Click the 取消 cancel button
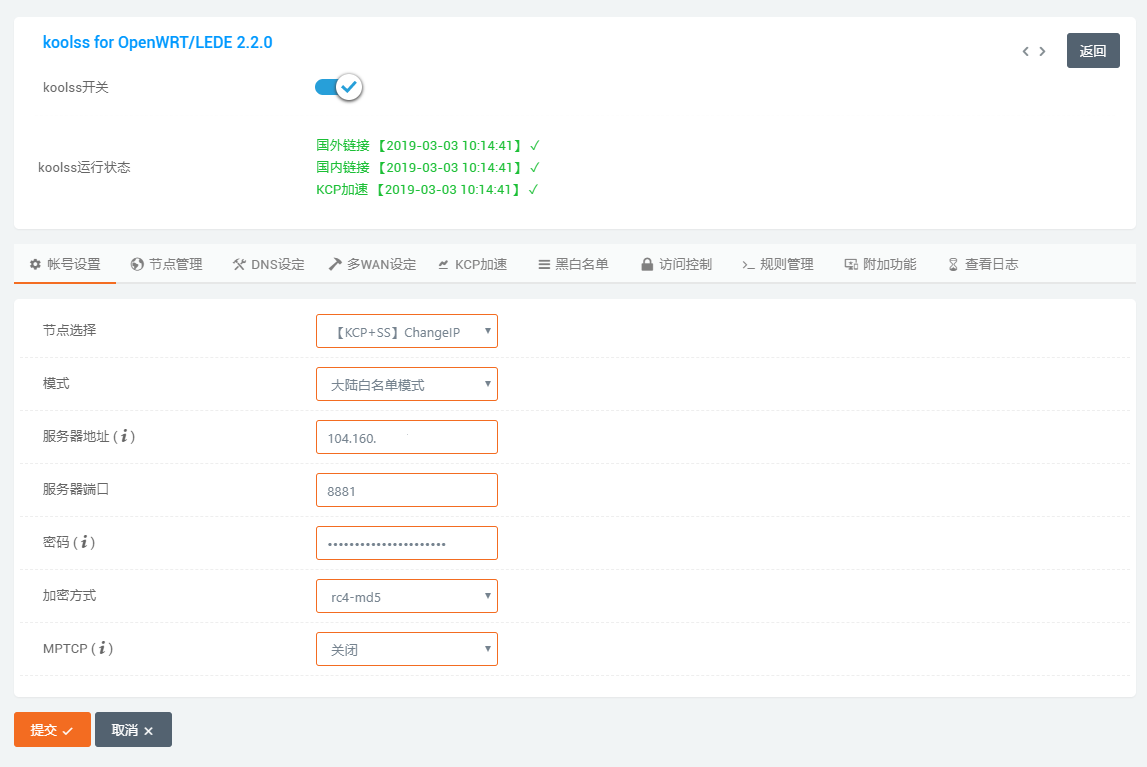The width and height of the screenshot is (1147, 767). pyautogui.click(x=133, y=730)
